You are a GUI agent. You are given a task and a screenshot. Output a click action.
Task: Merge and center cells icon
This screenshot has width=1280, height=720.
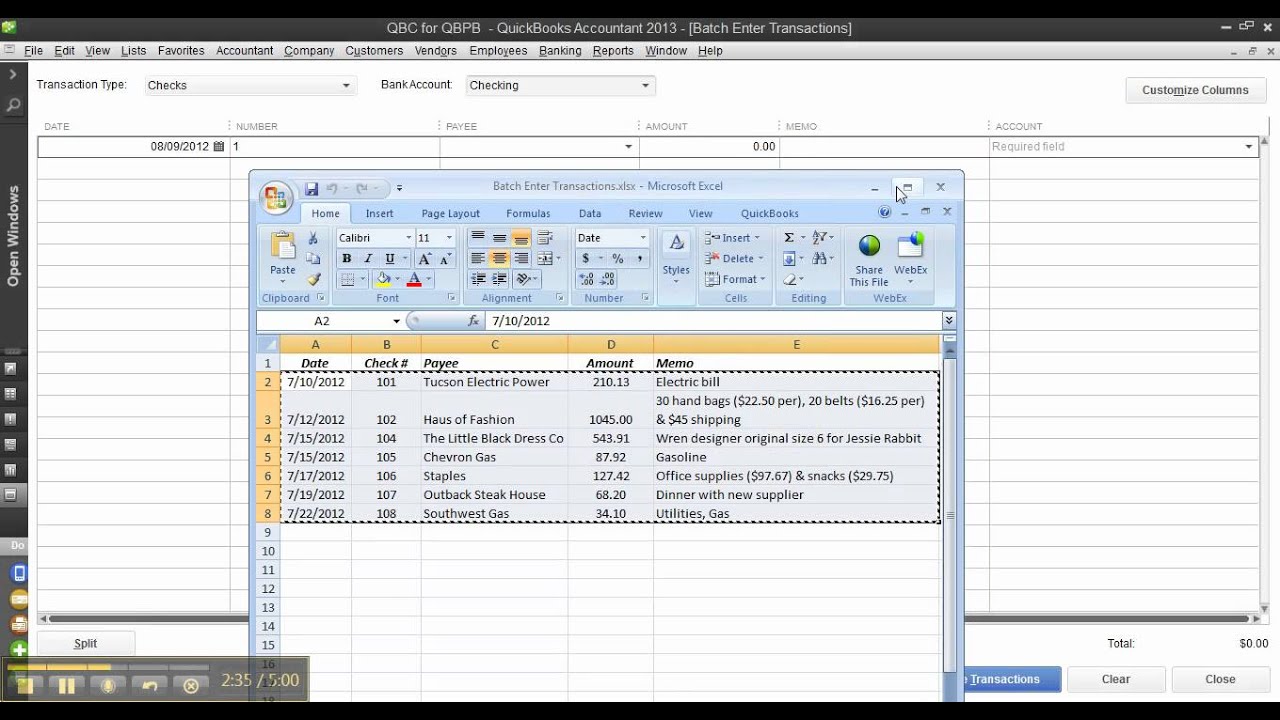(x=544, y=259)
